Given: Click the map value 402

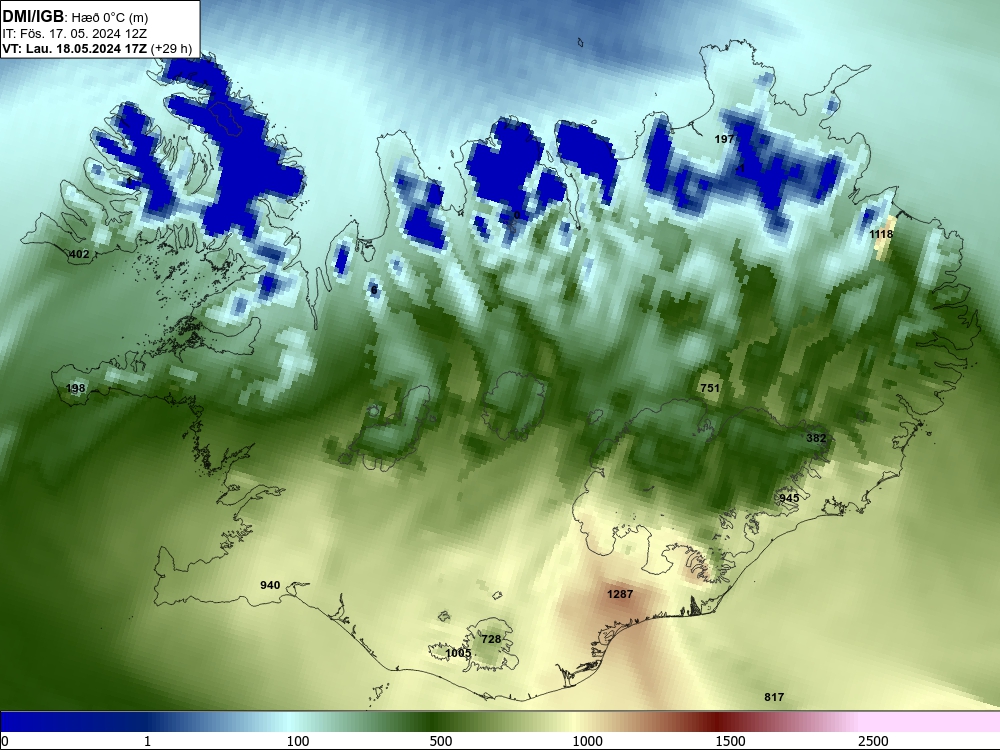Looking at the screenshot, I should click(x=79, y=254).
